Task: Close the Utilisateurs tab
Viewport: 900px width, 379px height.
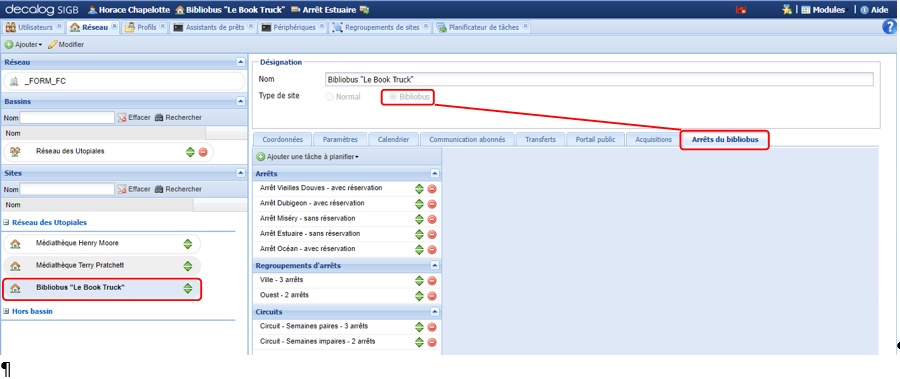Action: [59, 26]
